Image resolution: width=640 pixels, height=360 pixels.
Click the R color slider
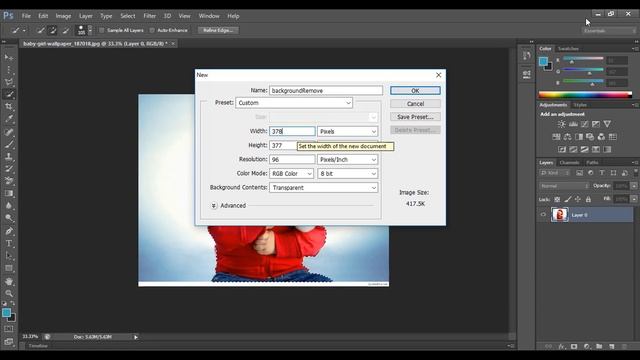(583, 60)
